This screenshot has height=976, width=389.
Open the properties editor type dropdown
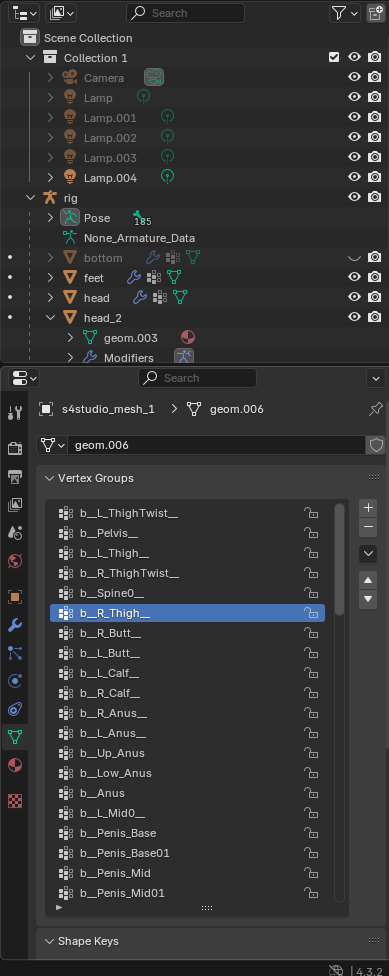point(25,378)
